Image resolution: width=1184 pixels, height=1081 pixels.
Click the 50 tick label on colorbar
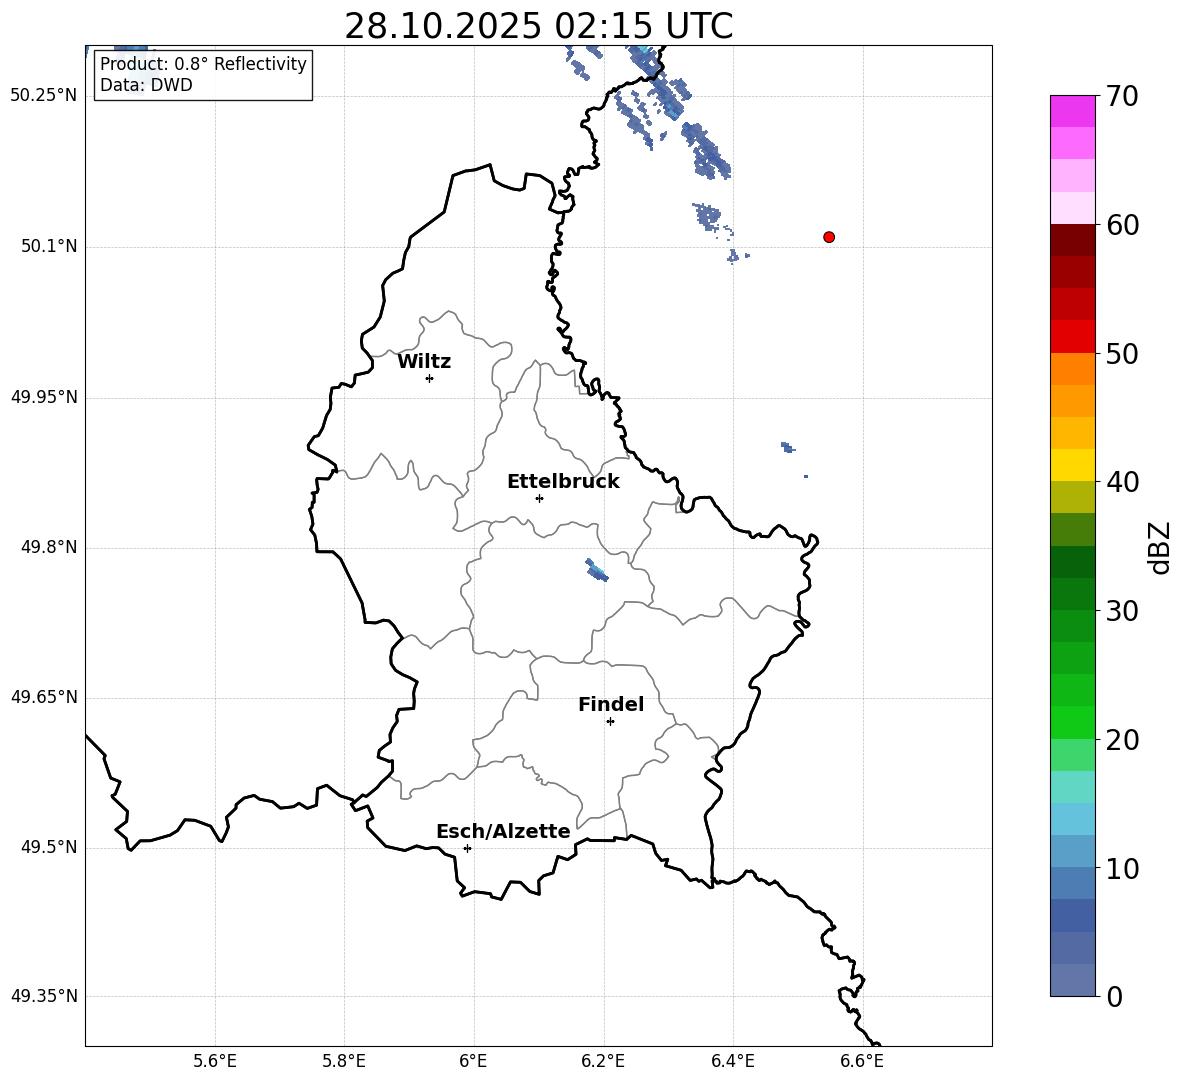[x=1122, y=353]
